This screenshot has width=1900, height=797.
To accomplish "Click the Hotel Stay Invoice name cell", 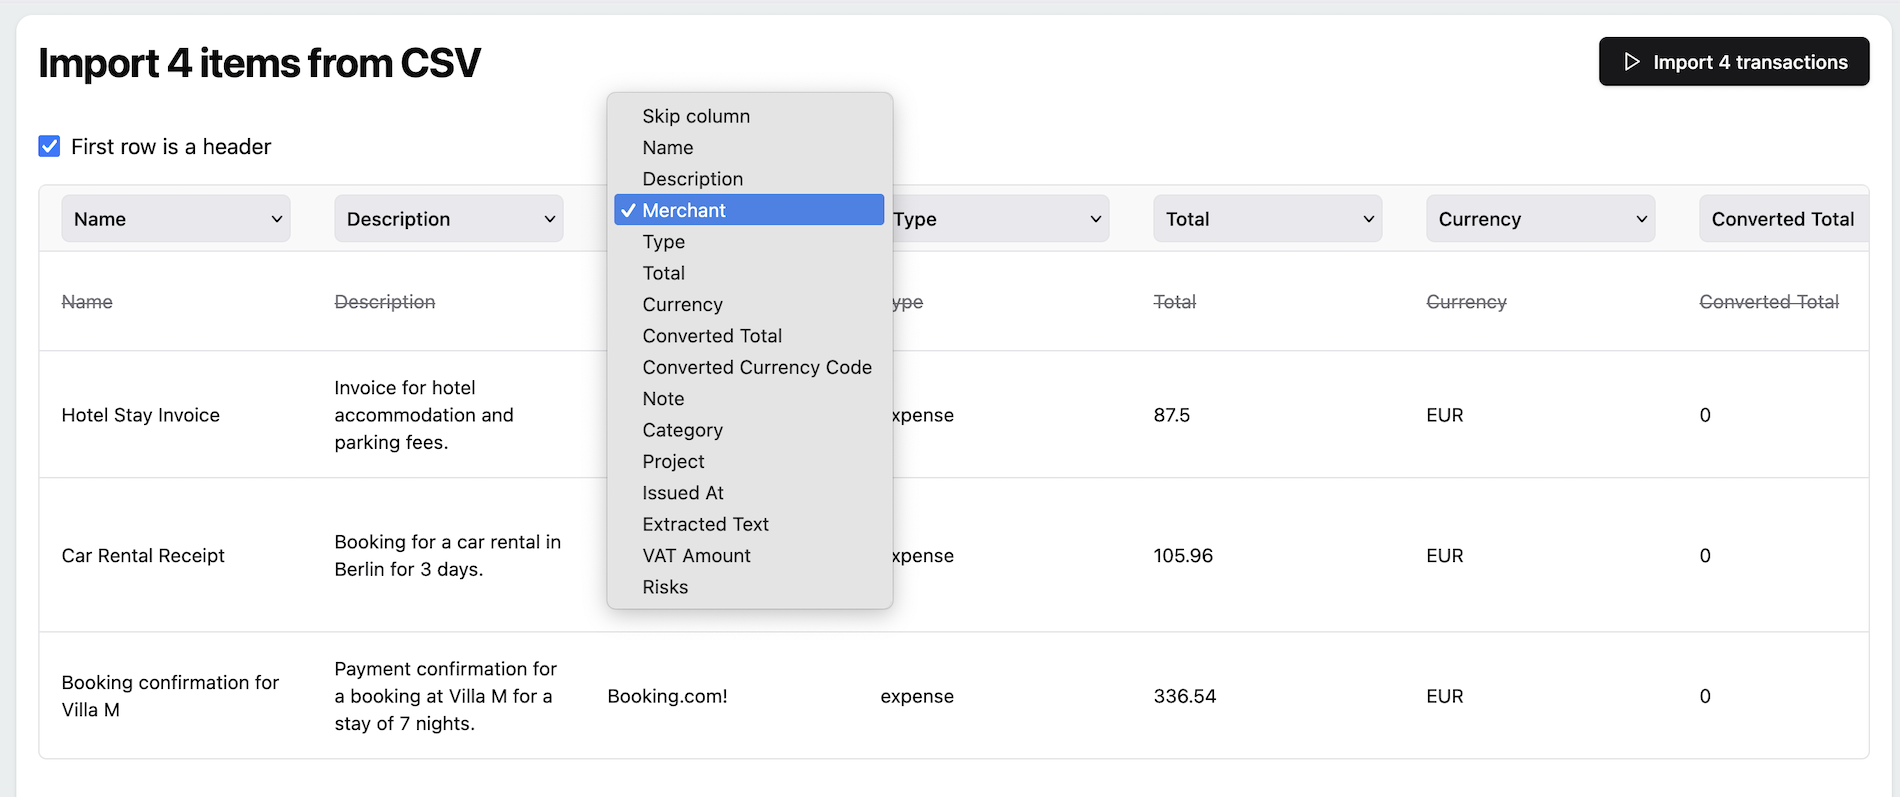I will coord(141,415).
